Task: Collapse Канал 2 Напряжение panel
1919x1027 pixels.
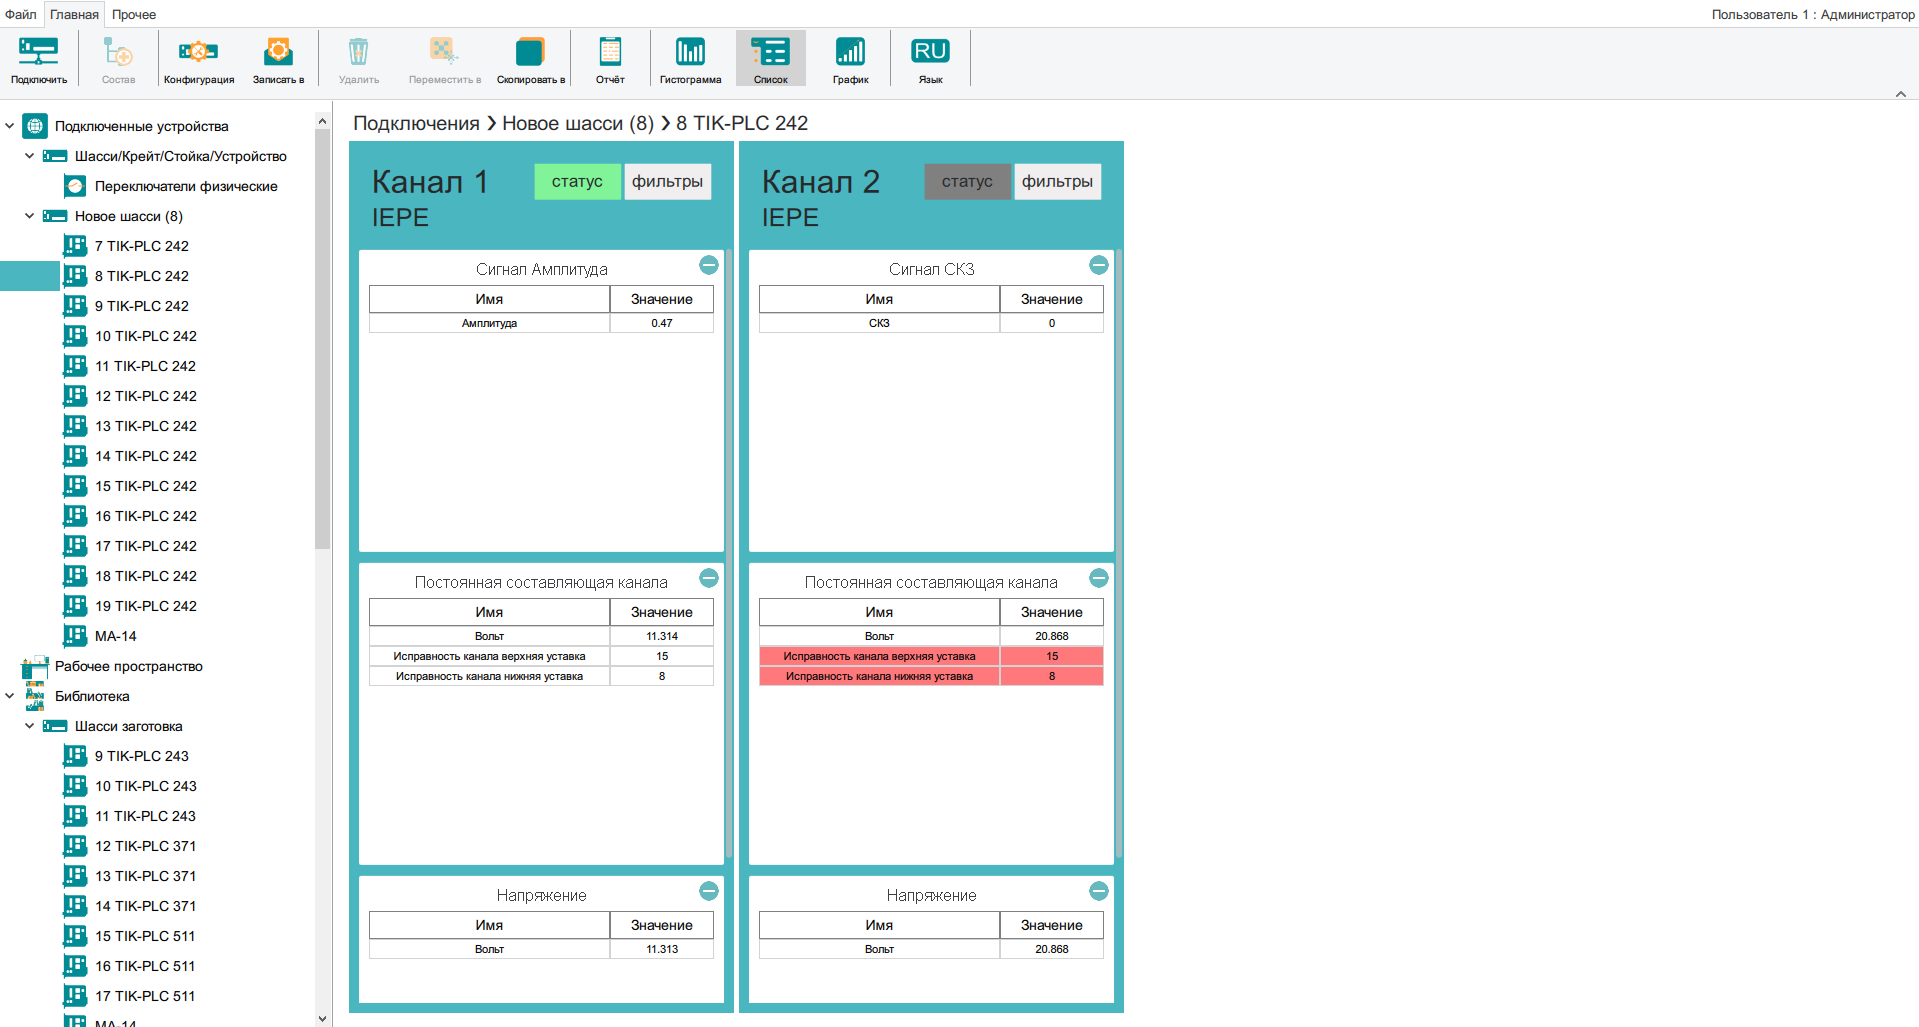Action: pos(1099,891)
